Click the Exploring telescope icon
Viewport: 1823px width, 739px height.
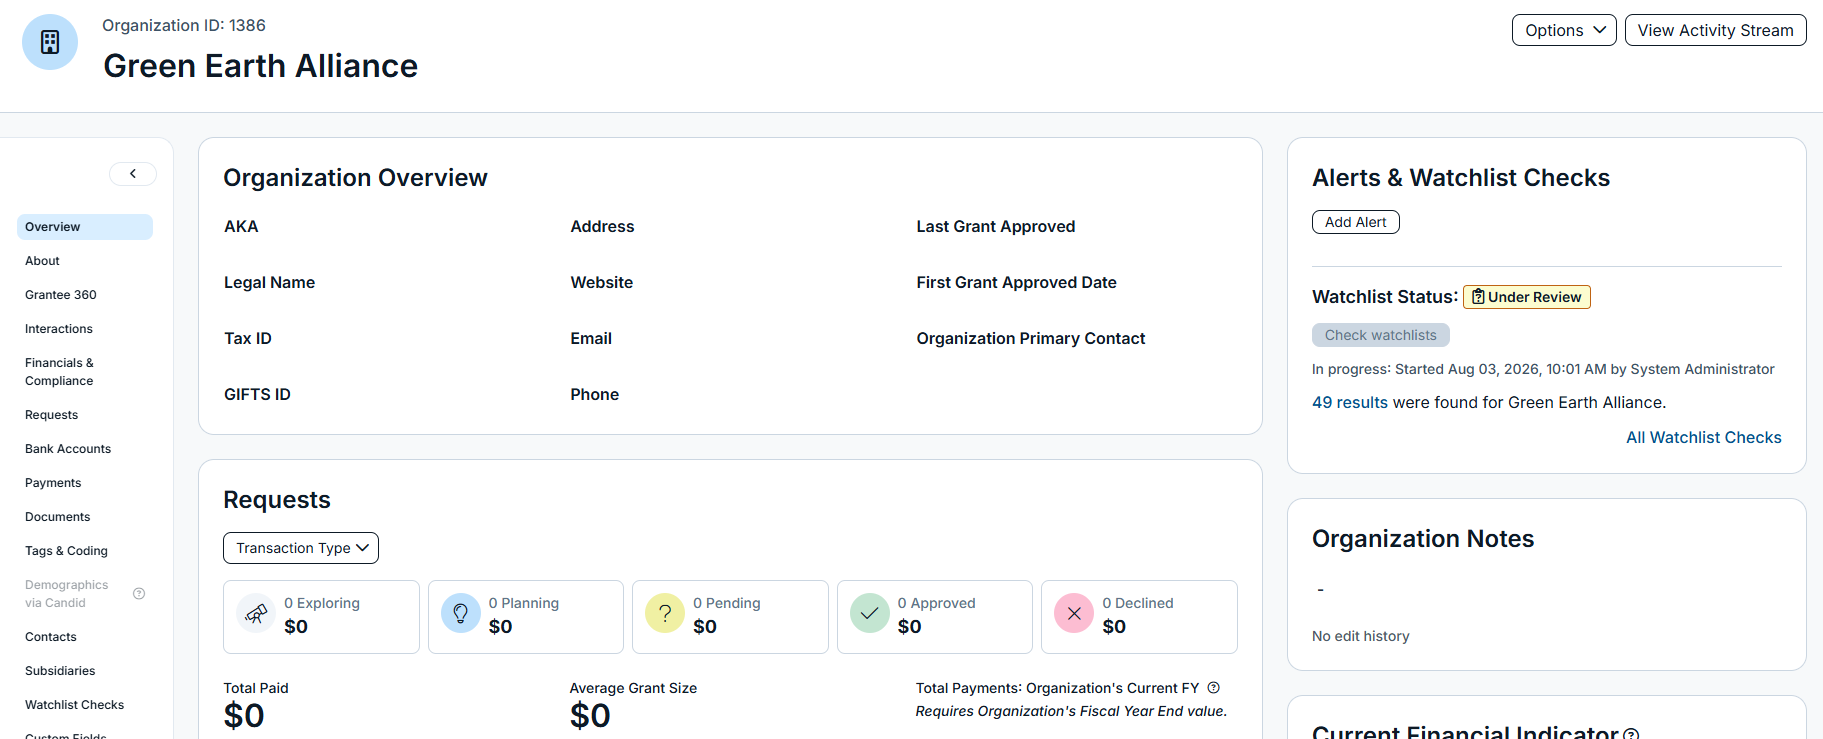coord(256,613)
